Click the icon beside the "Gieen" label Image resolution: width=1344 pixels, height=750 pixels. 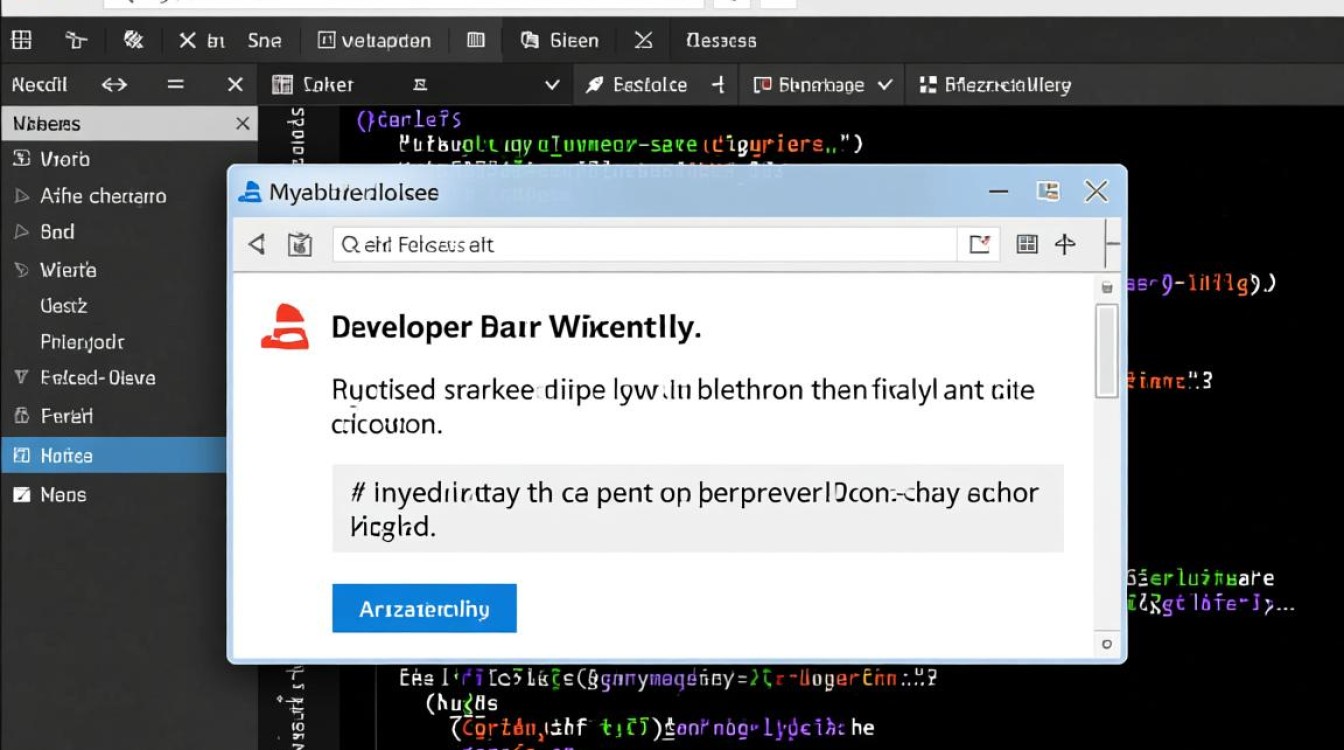[x=531, y=40]
